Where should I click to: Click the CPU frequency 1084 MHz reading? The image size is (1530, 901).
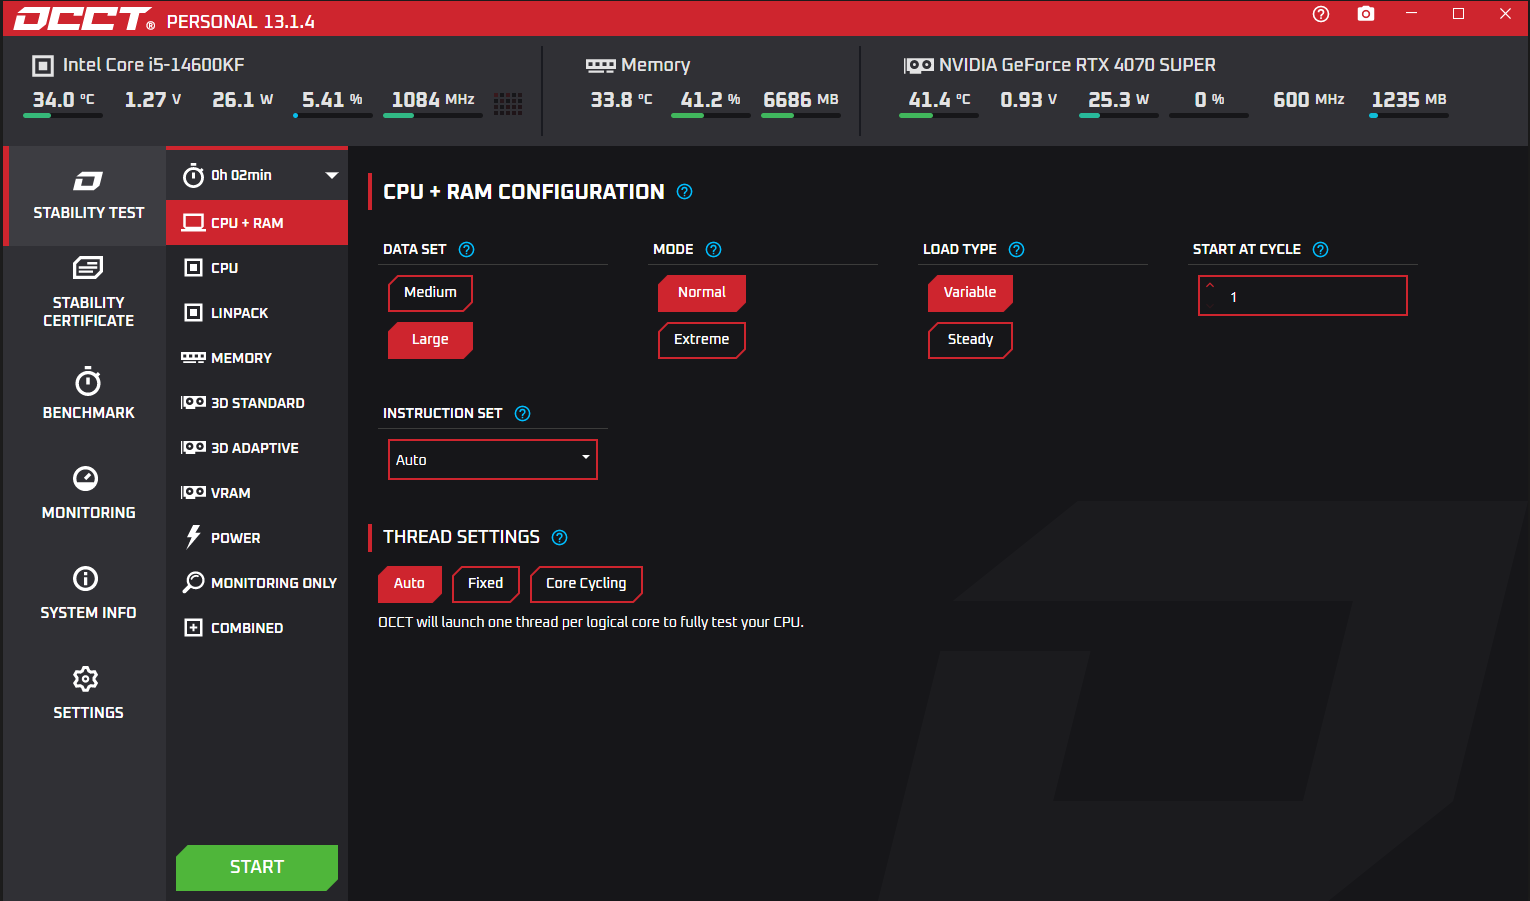[x=433, y=100]
